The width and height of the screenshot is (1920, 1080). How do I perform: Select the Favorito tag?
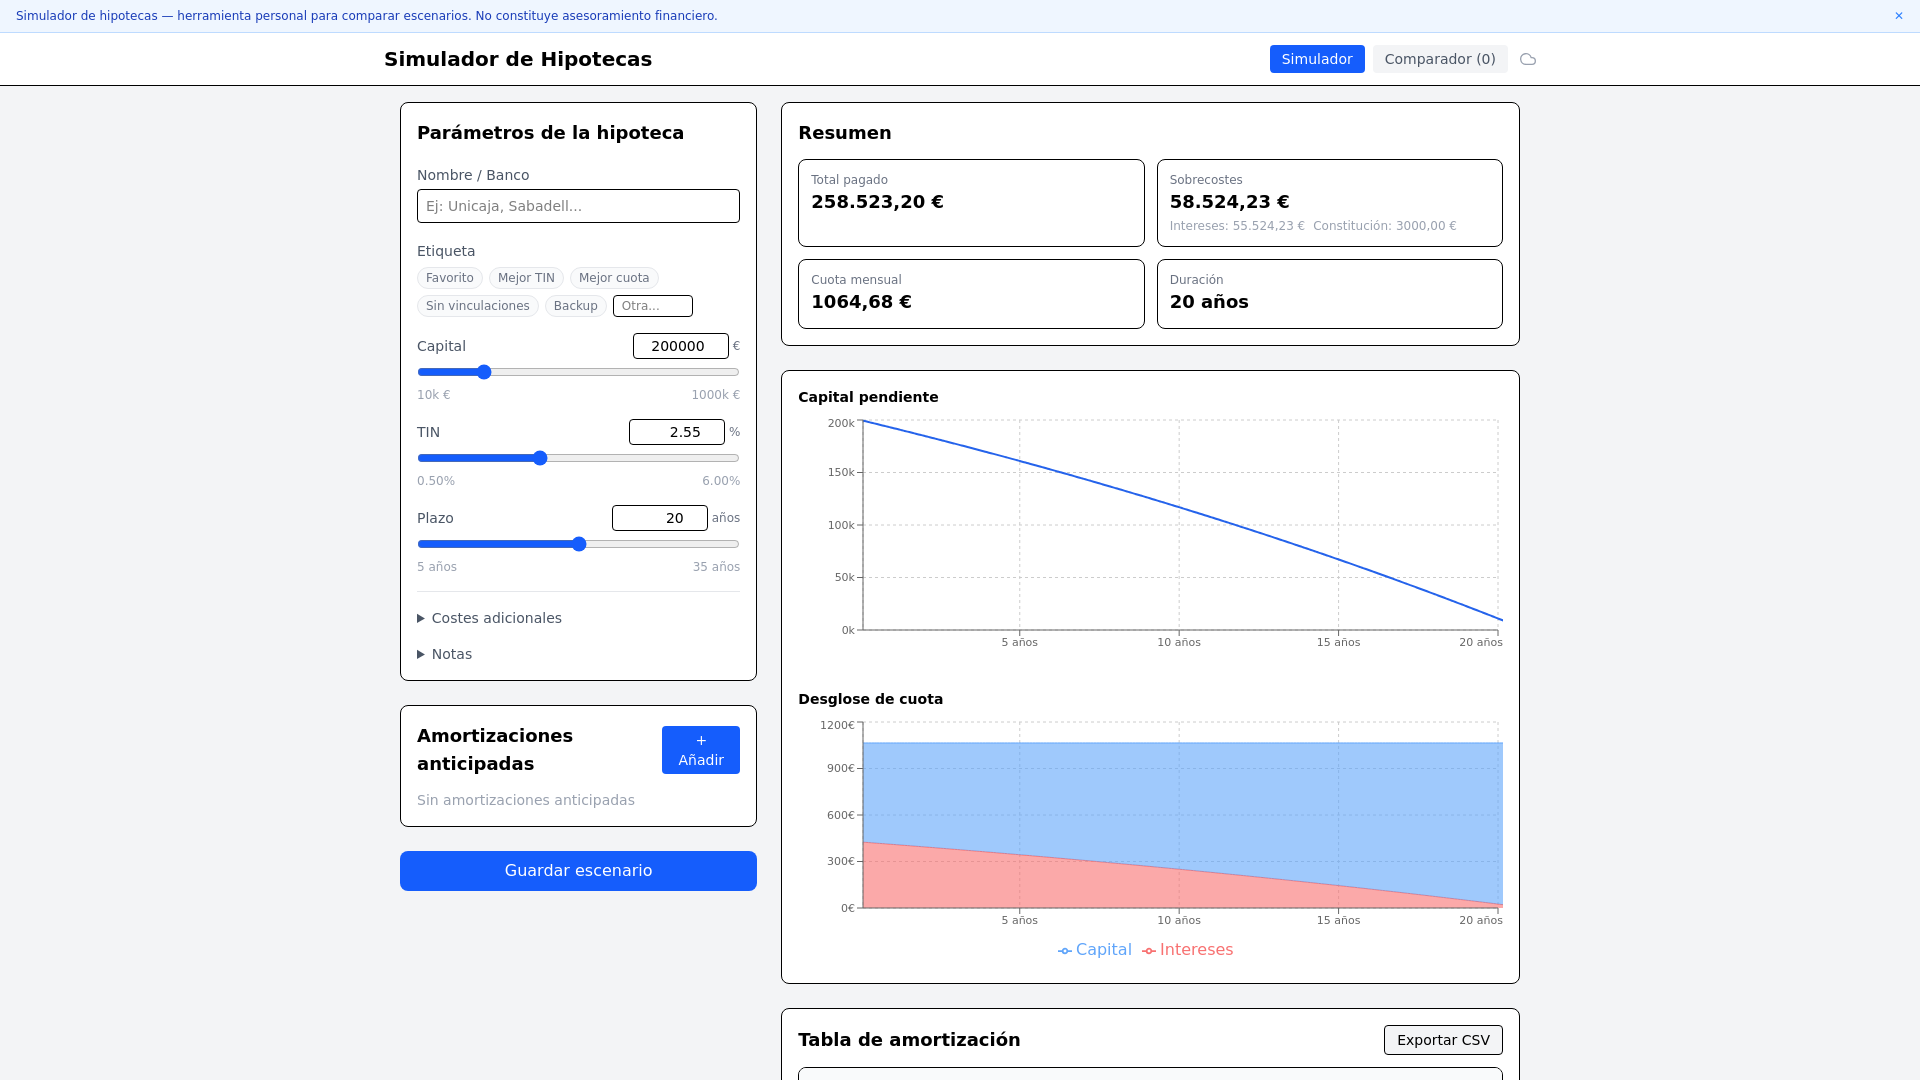click(x=450, y=278)
